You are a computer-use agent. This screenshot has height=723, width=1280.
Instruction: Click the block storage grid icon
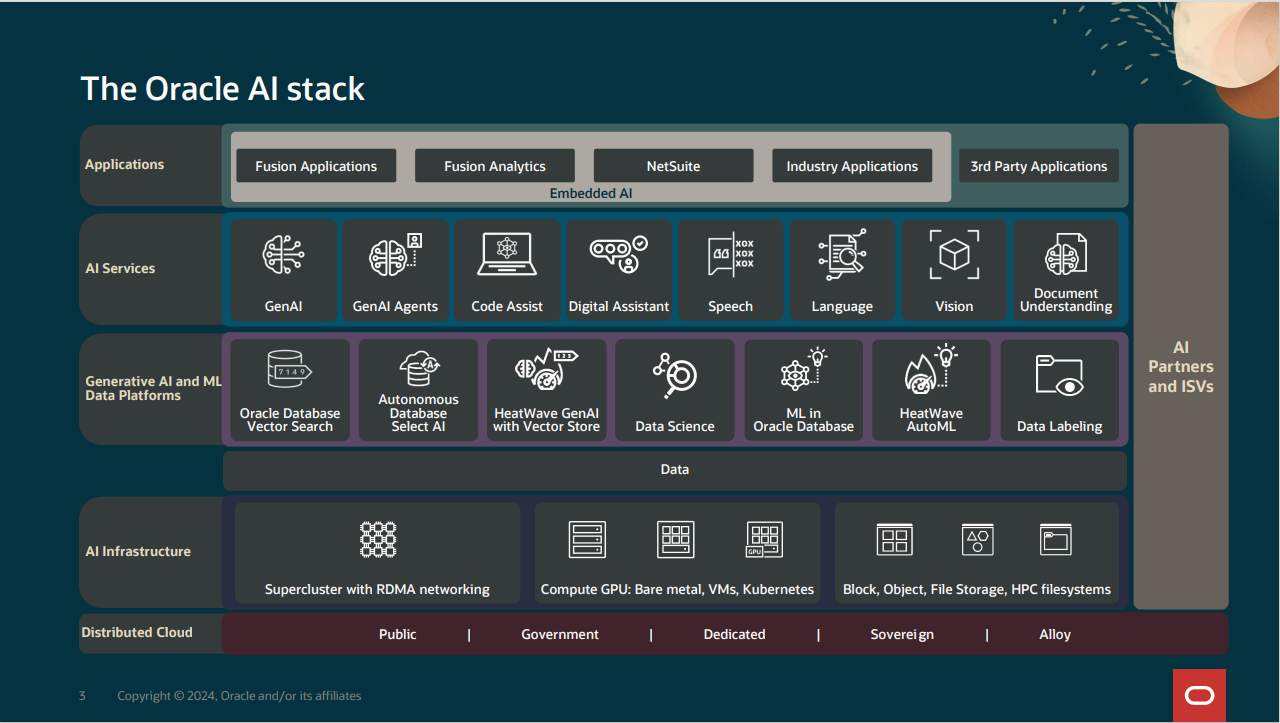point(895,540)
